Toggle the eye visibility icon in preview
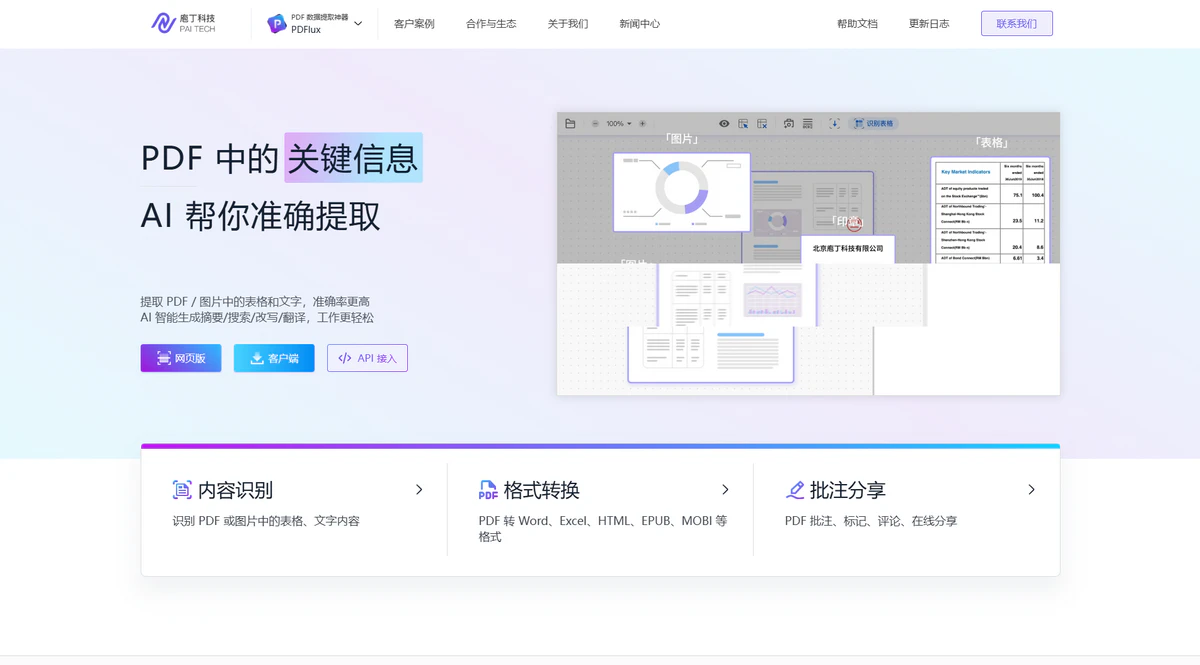Screen dimensions: 1200x665 tap(724, 124)
